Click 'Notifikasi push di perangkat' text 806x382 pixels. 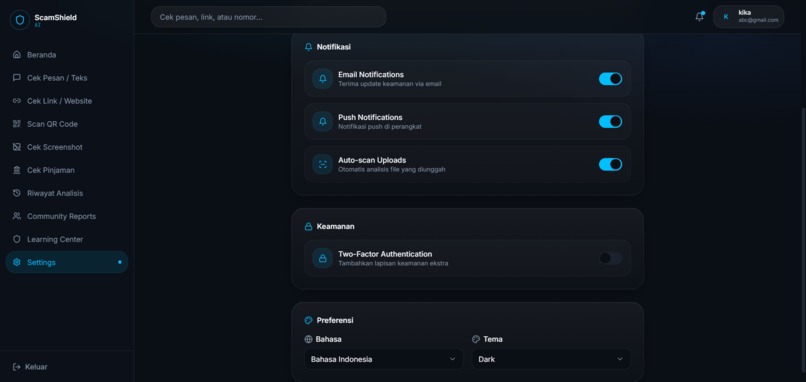coord(380,126)
